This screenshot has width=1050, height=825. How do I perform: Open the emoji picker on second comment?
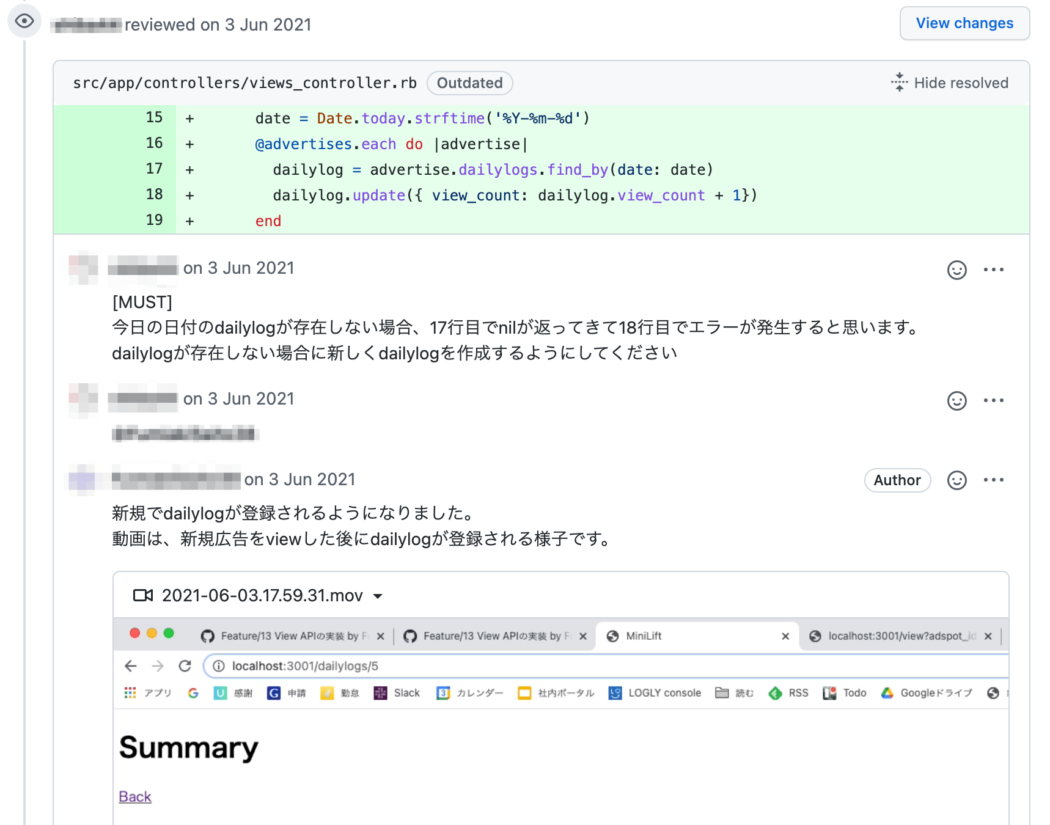click(956, 400)
